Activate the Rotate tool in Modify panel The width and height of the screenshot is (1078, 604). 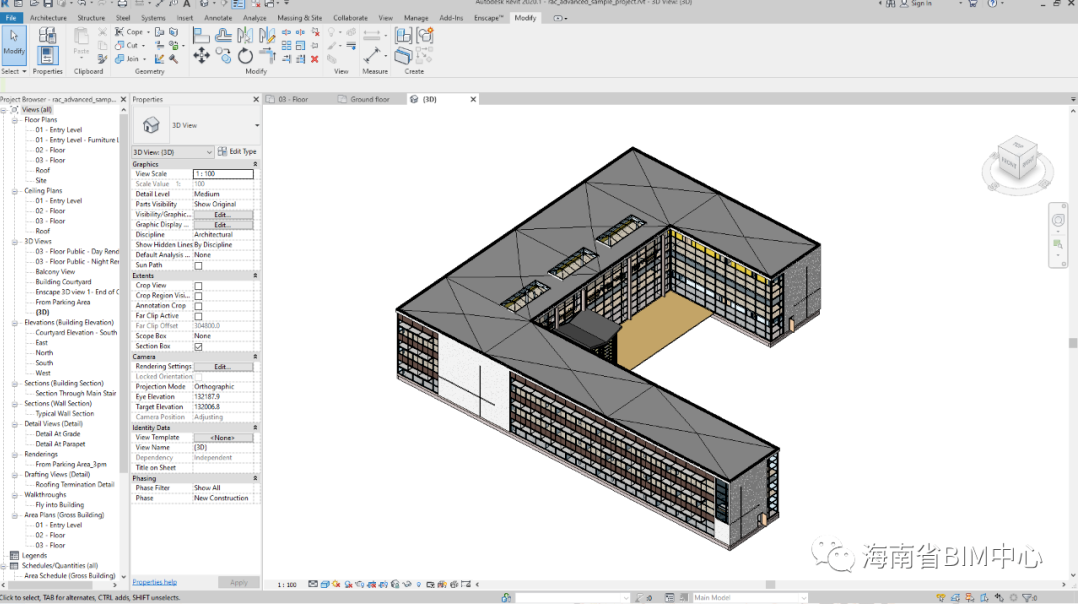point(246,56)
